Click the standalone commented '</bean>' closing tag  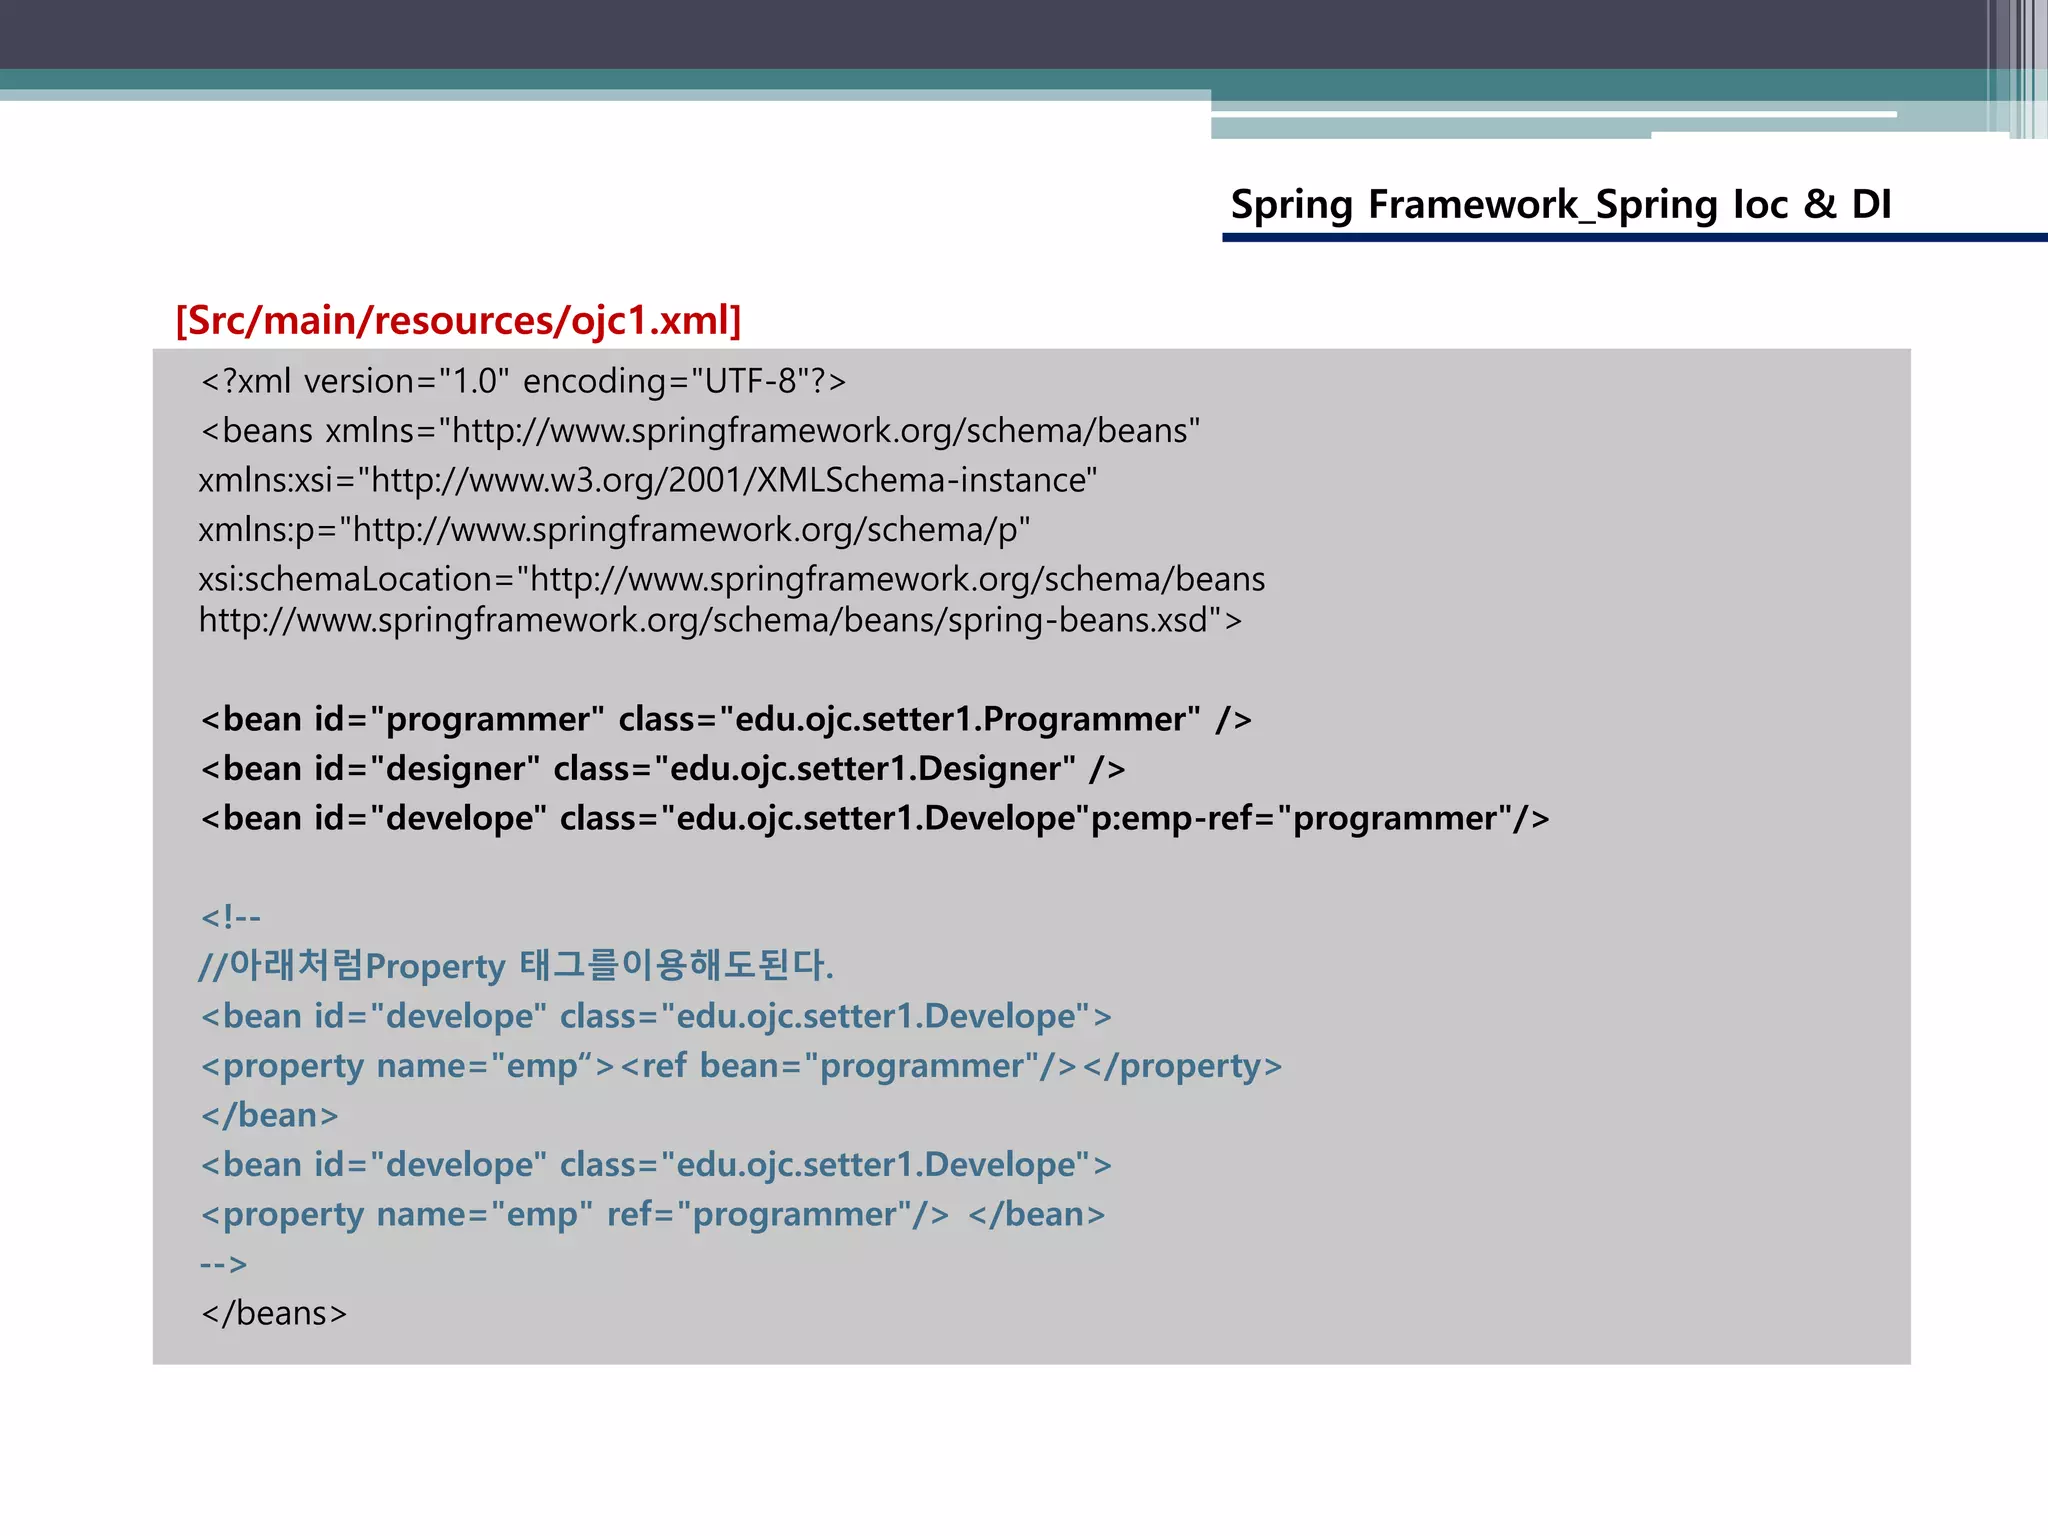click(269, 1116)
